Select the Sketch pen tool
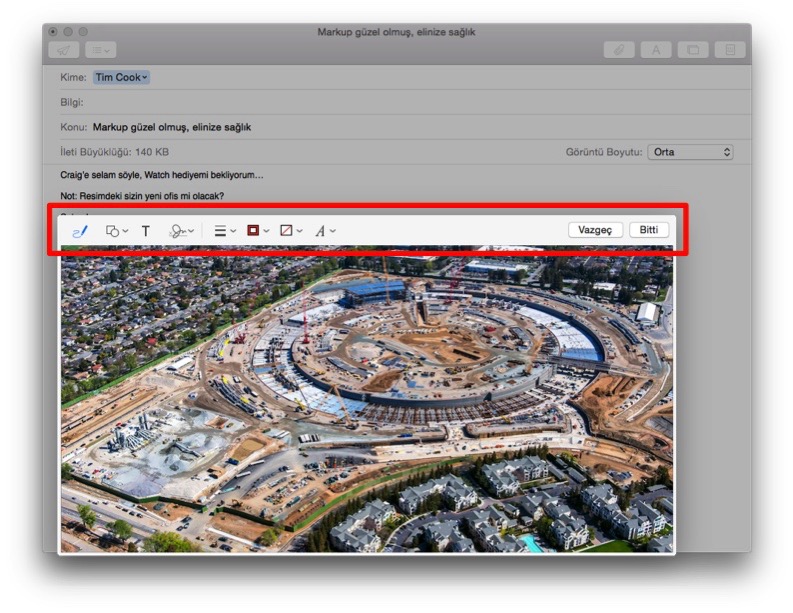 80,230
